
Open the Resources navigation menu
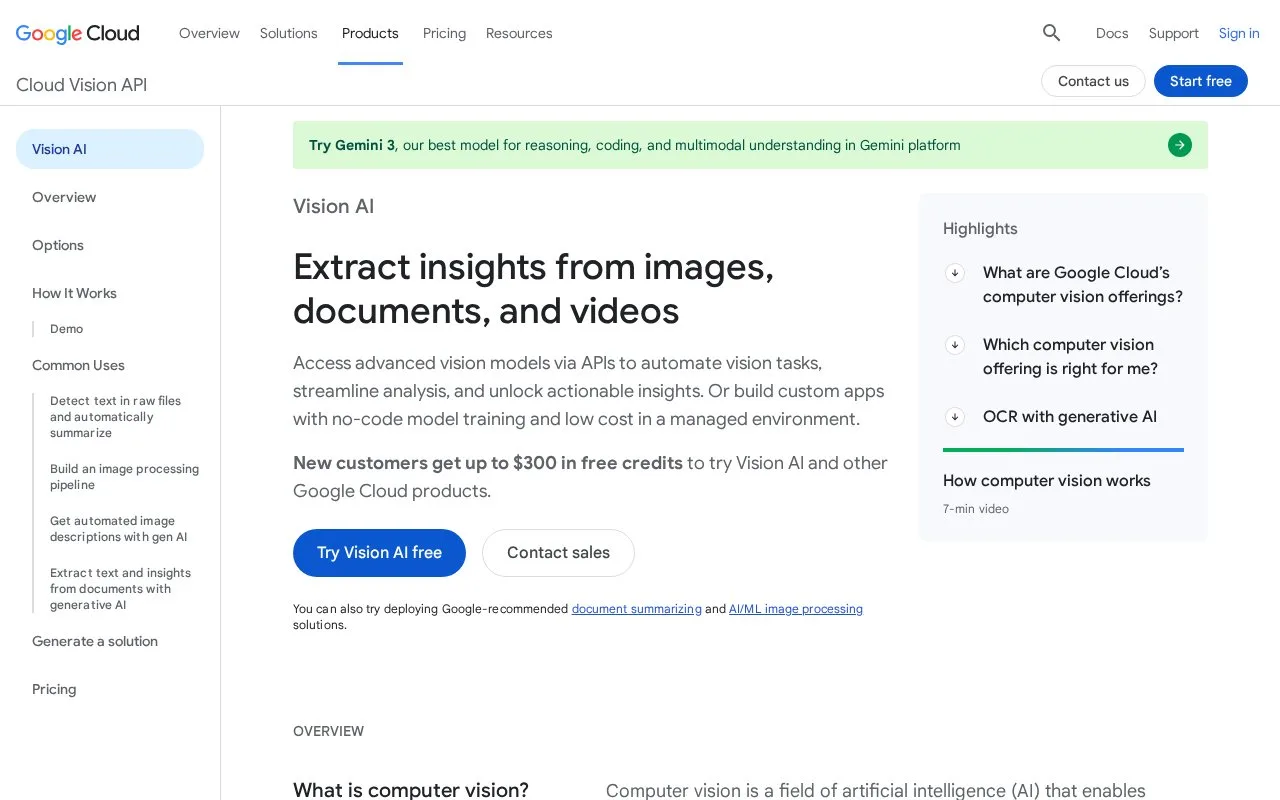[x=519, y=33]
